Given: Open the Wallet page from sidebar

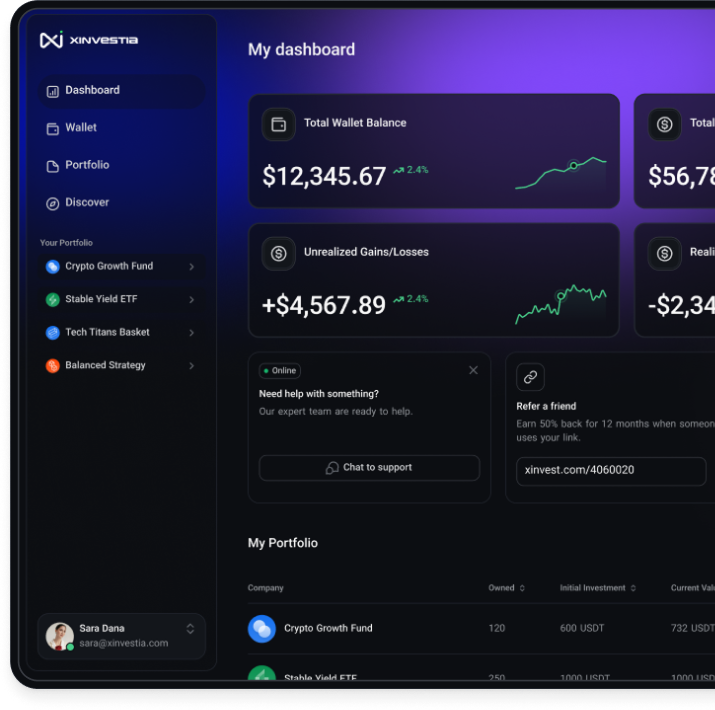Looking at the screenshot, I should point(81,128).
